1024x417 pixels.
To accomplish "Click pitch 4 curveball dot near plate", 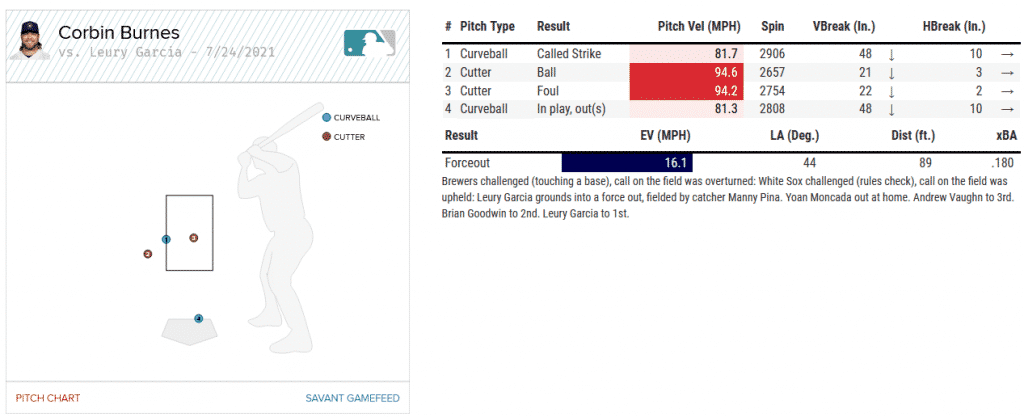I will coord(199,319).
